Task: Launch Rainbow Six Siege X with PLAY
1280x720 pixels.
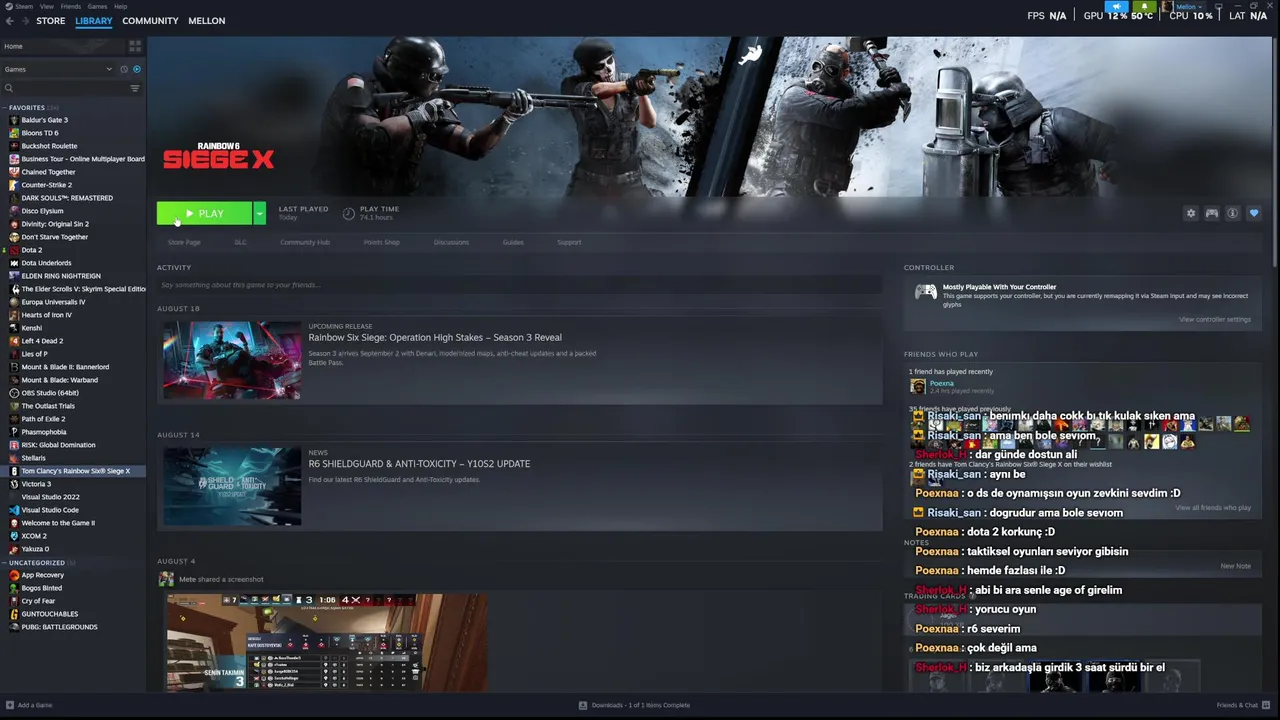Action: click(204, 213)
